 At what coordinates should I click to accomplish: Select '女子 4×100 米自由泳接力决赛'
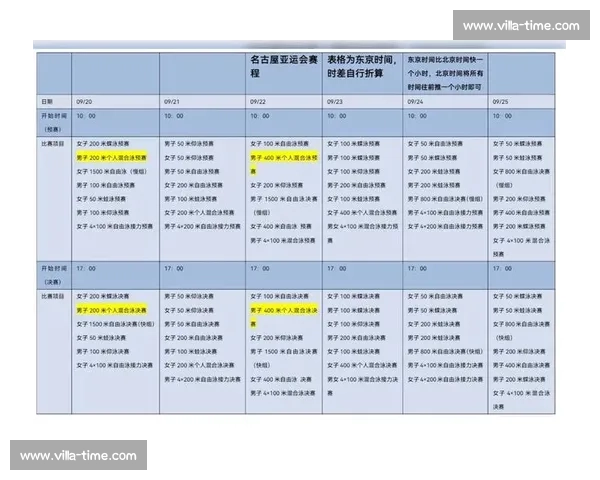tap(114, 366)
